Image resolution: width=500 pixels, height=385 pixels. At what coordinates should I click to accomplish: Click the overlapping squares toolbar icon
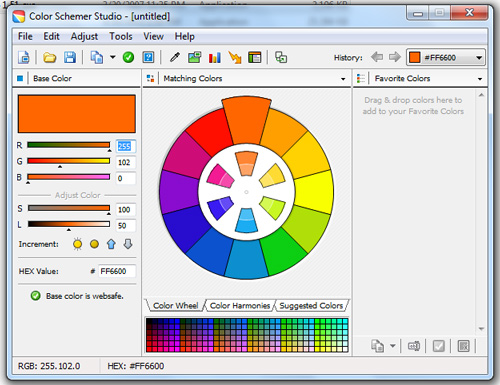click(x=281, y=57)
